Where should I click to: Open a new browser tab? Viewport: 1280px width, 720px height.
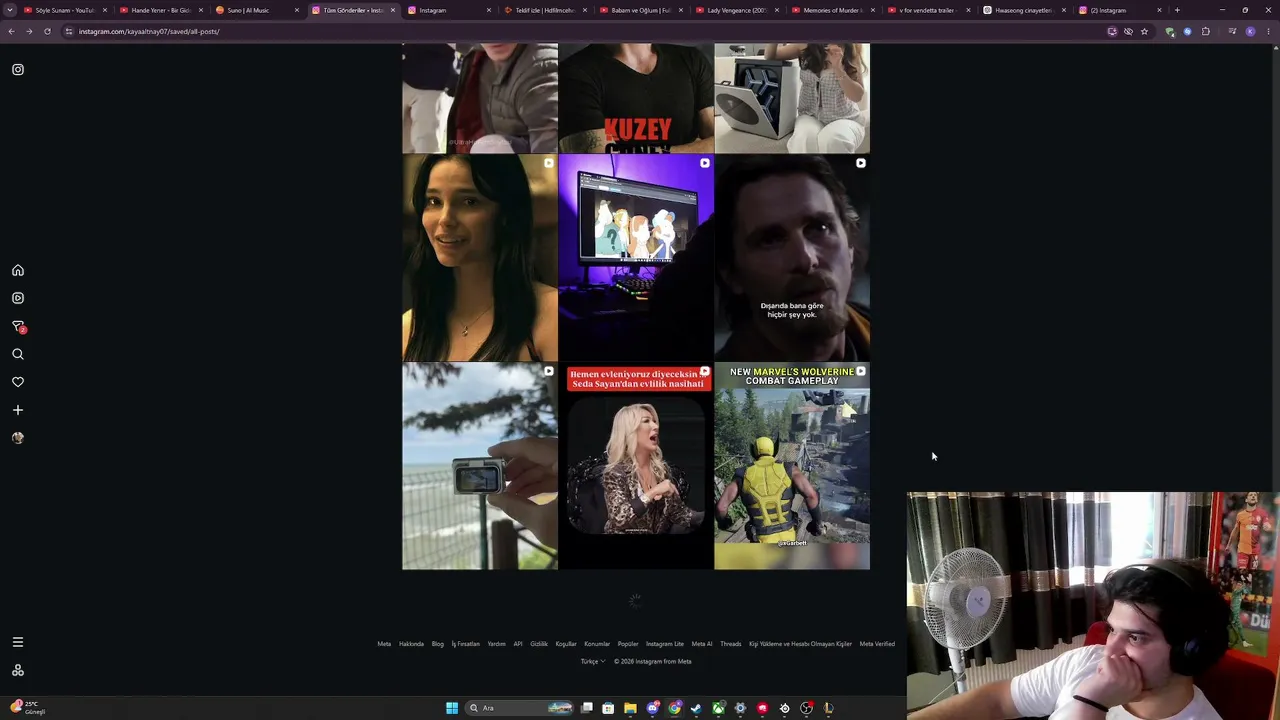[1177, 10]
